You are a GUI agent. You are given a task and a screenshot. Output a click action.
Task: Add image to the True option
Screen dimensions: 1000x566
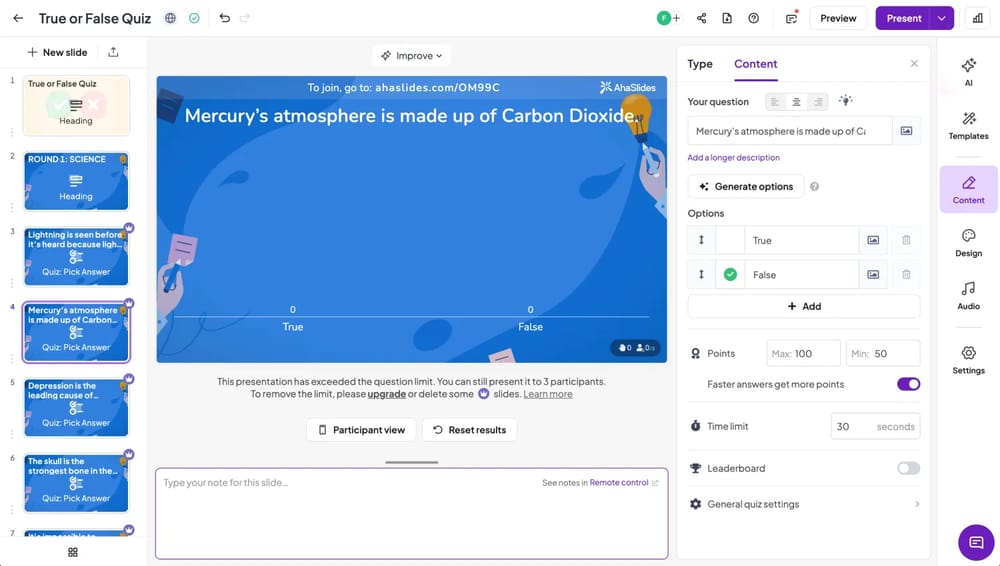point(873,240)
